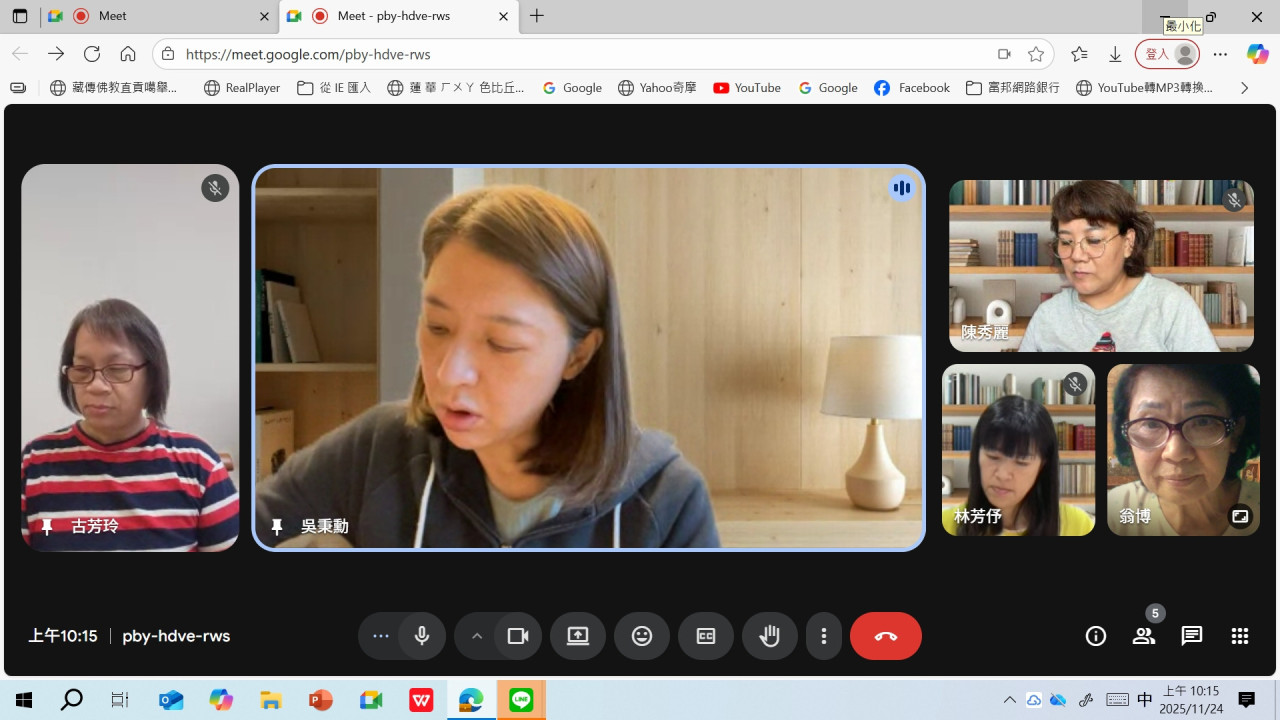1280x720 pixels.
Task: Open the emoji reaction picker
Action: click(642, 636)
